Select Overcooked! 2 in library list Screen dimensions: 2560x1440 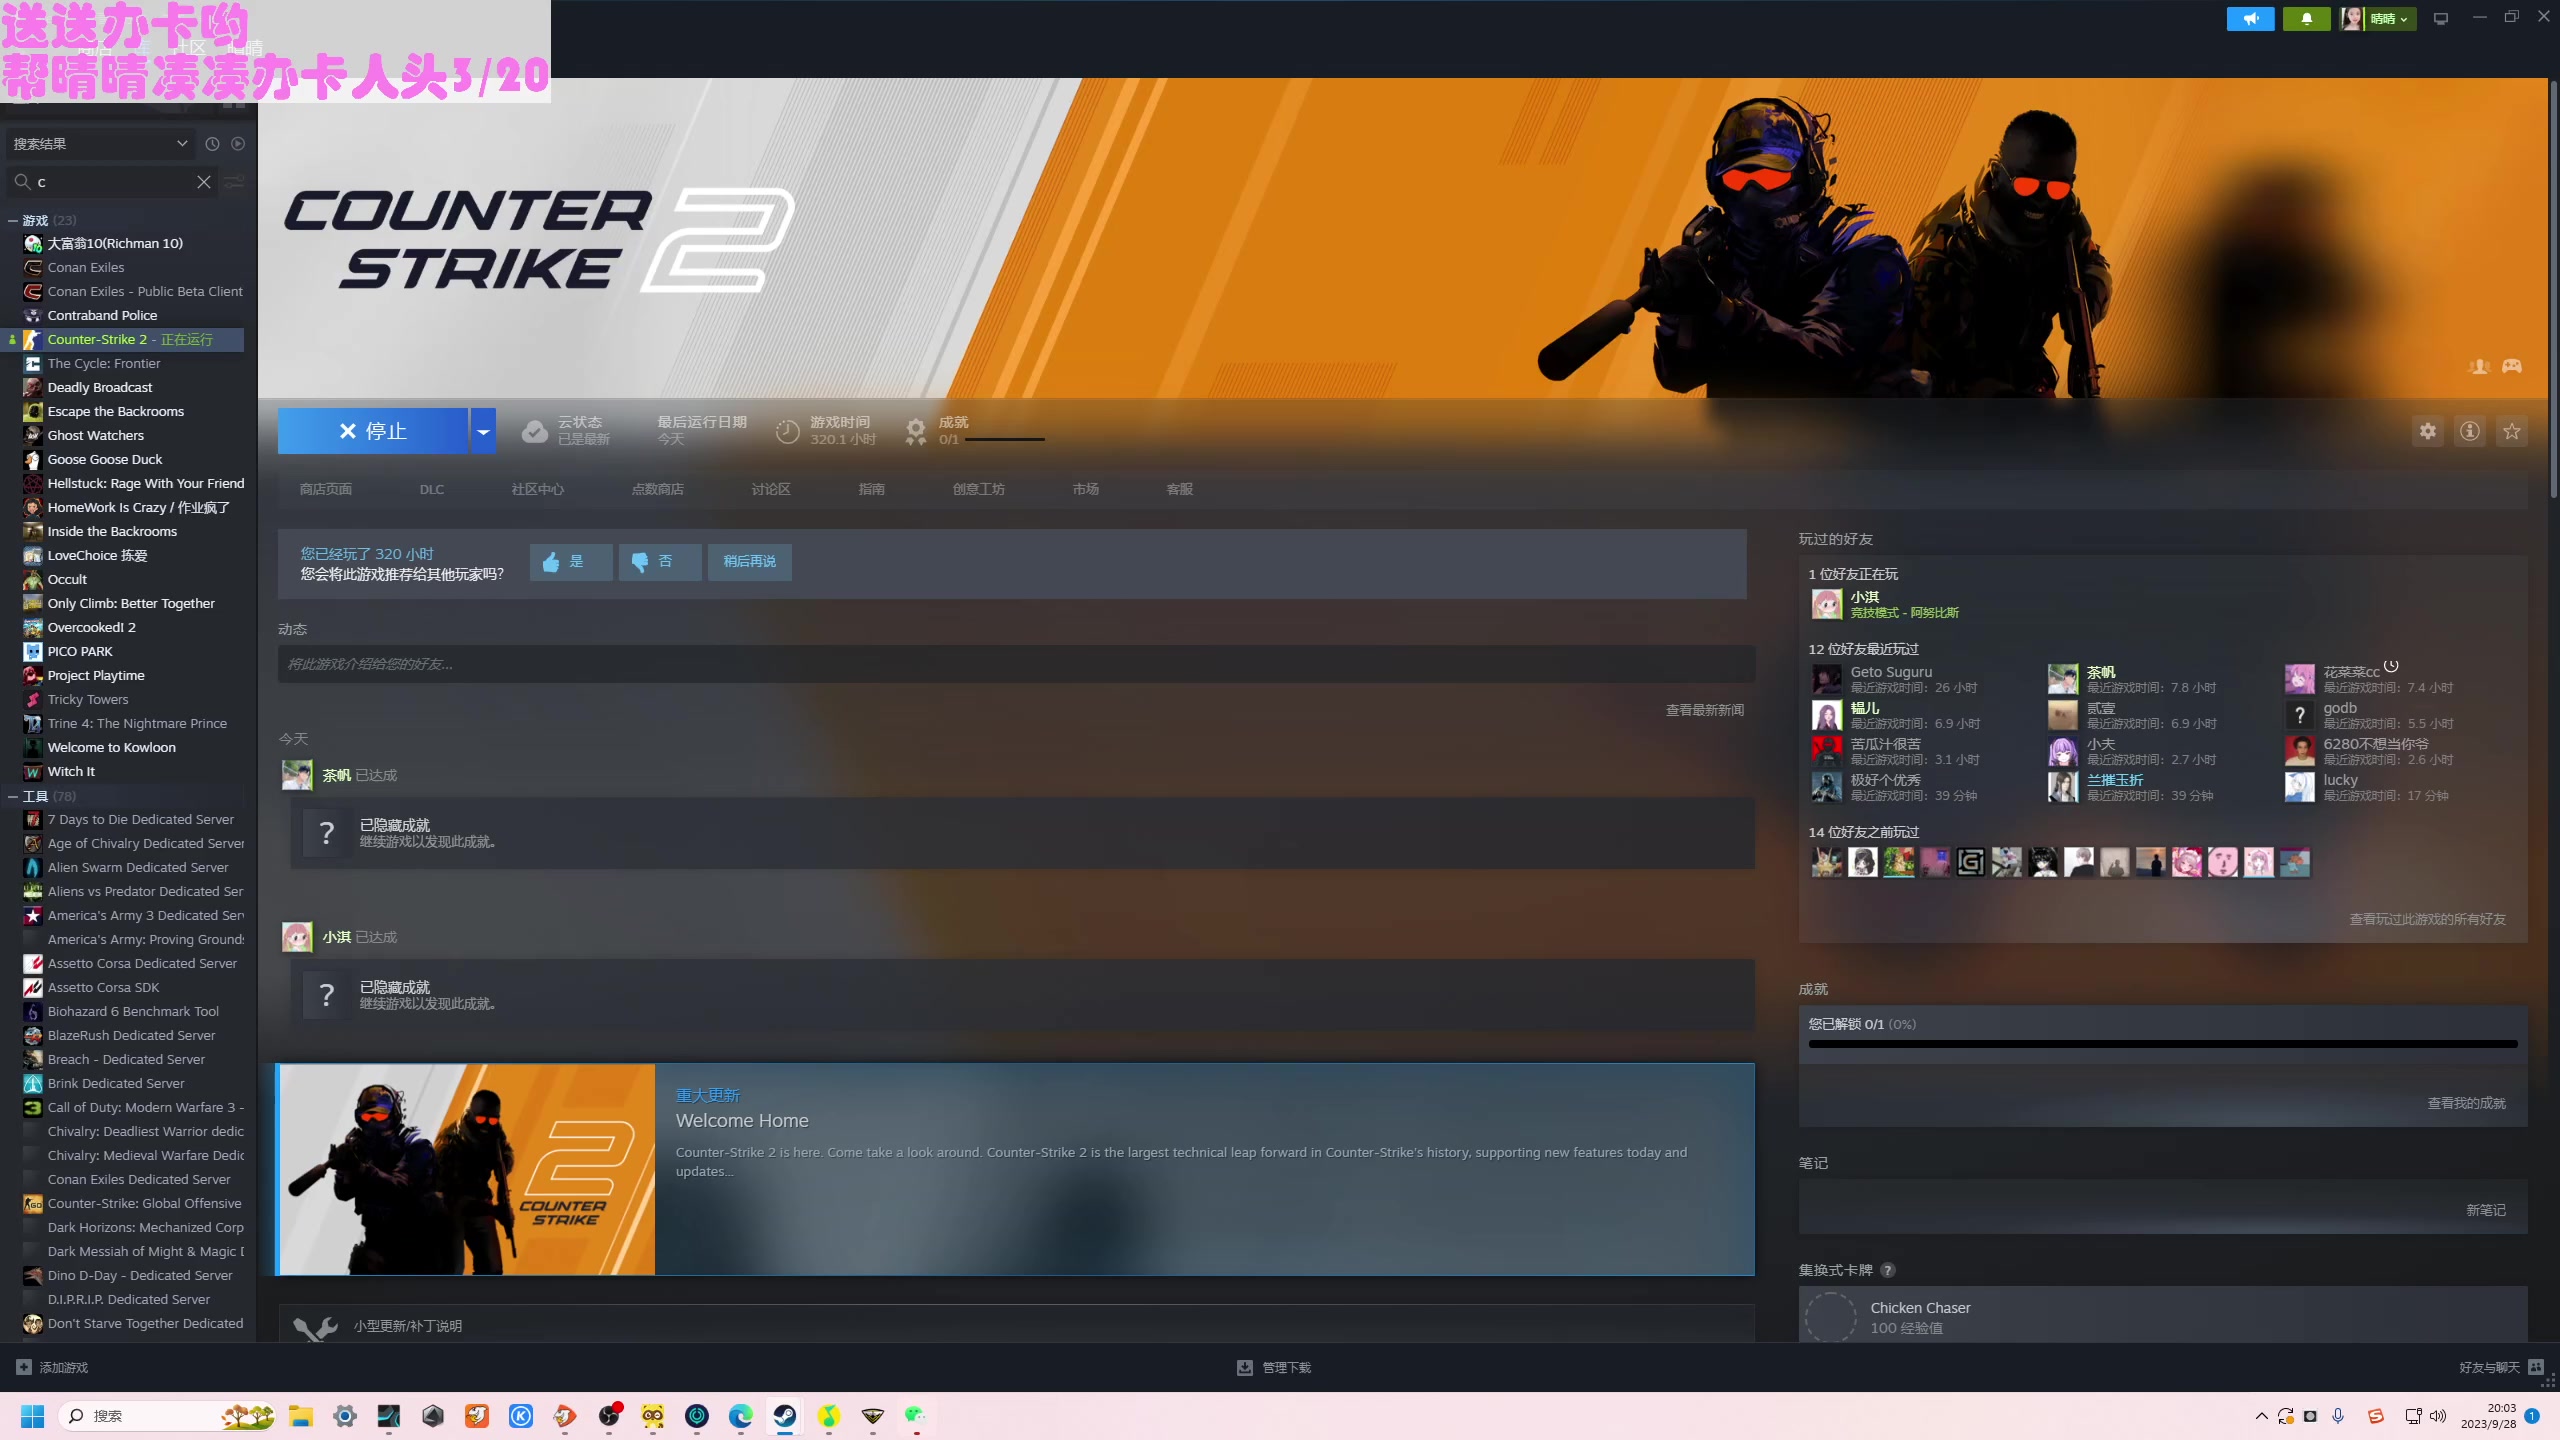coord(92,627)
